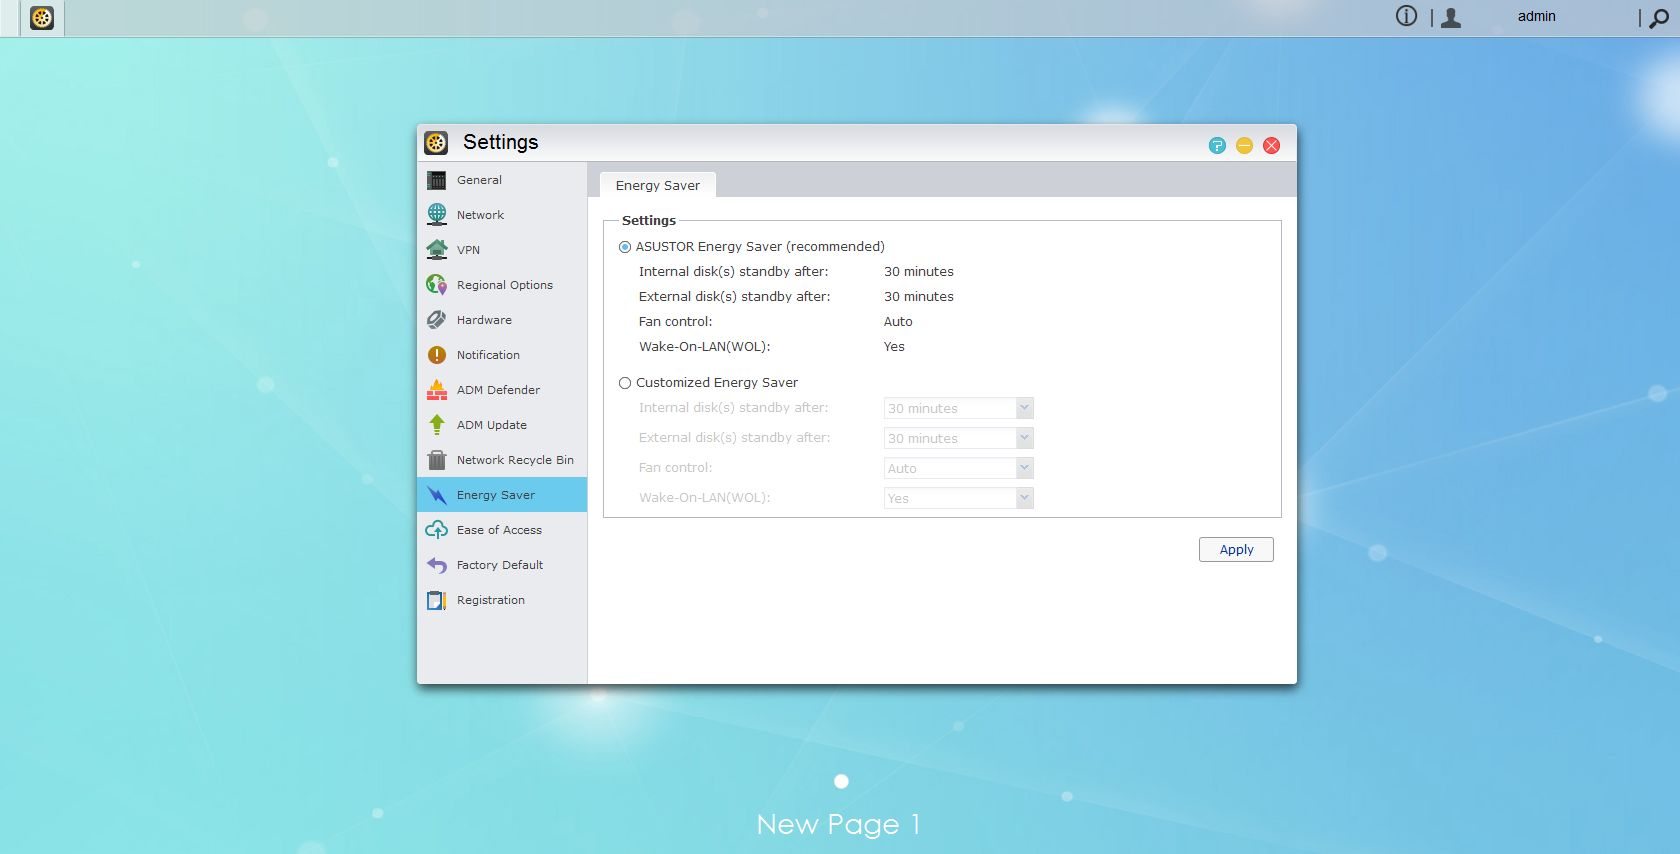Switch to the Energy Saver tab
This screenshot has width=1680, height=854.
[657, 185]
